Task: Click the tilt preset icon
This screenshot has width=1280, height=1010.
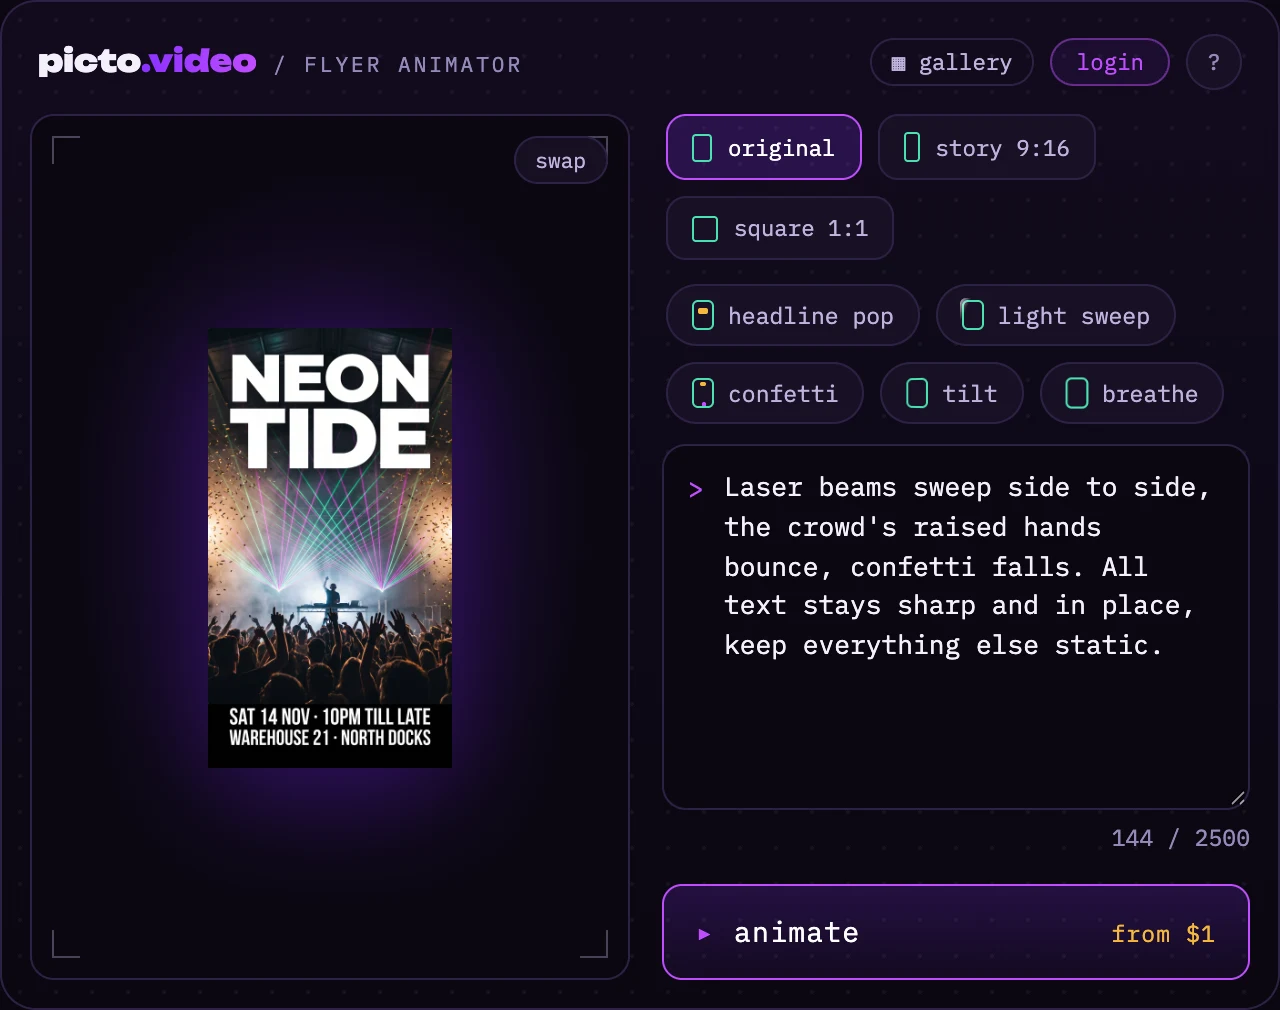Action: coord(917,393)
